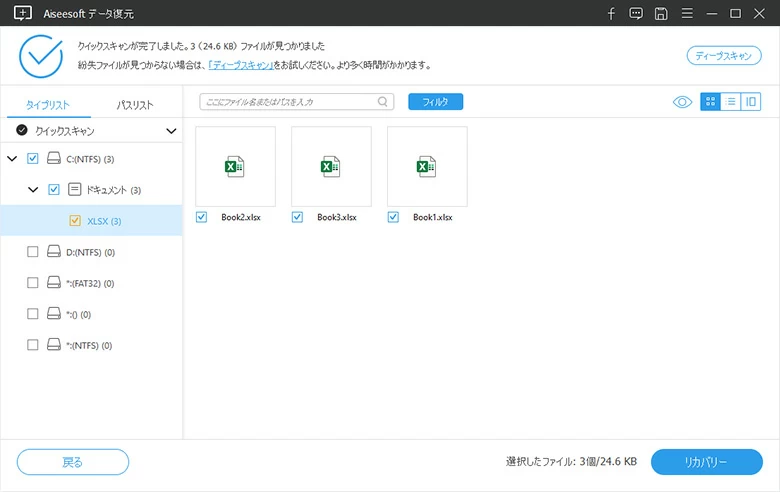Switch to thumbnail grid view
780x492 pixels.
pyautogui.click(x=710, y=101)
